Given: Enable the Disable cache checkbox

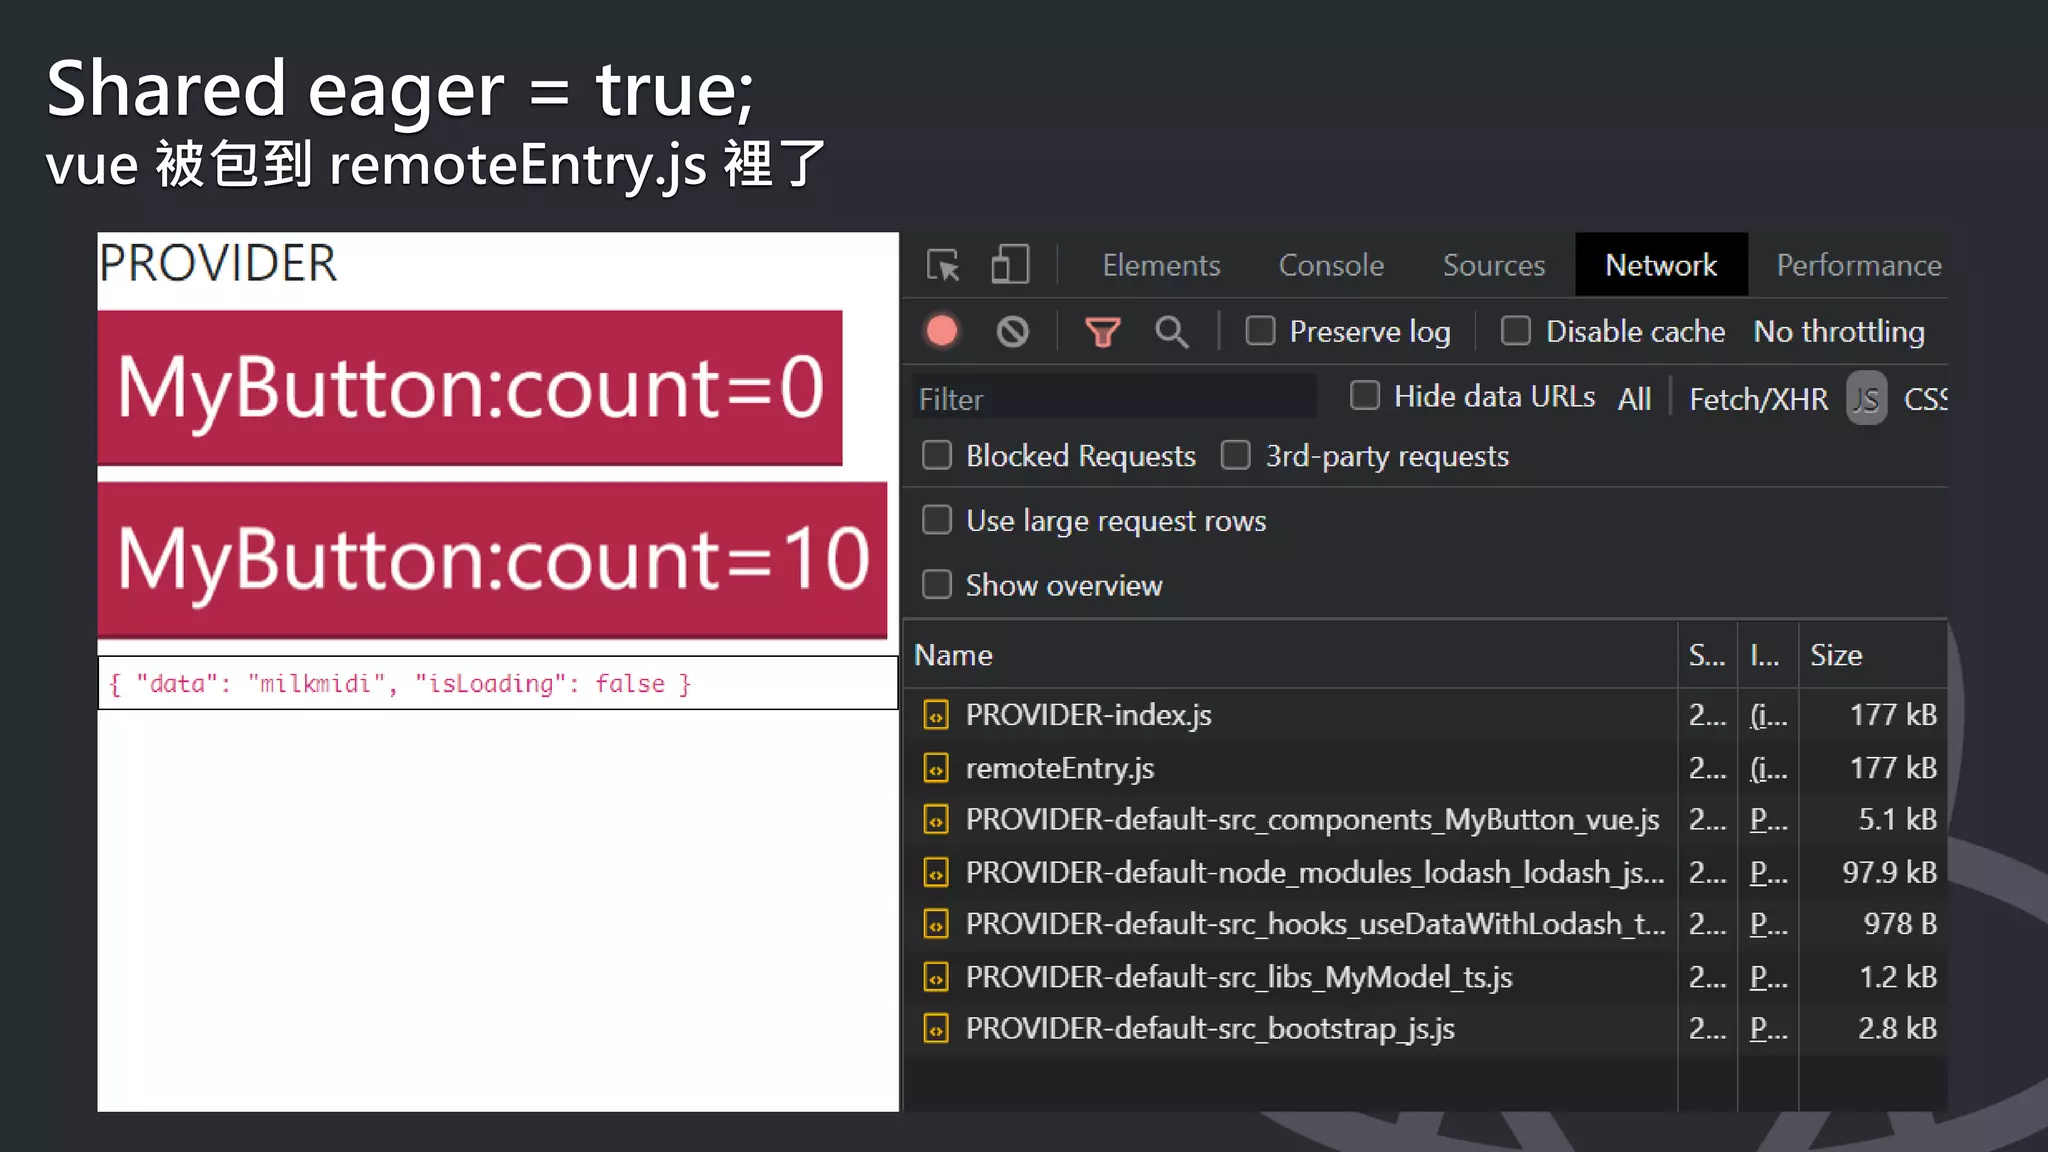Looking at the screenshot, I should click(1516, 331).
